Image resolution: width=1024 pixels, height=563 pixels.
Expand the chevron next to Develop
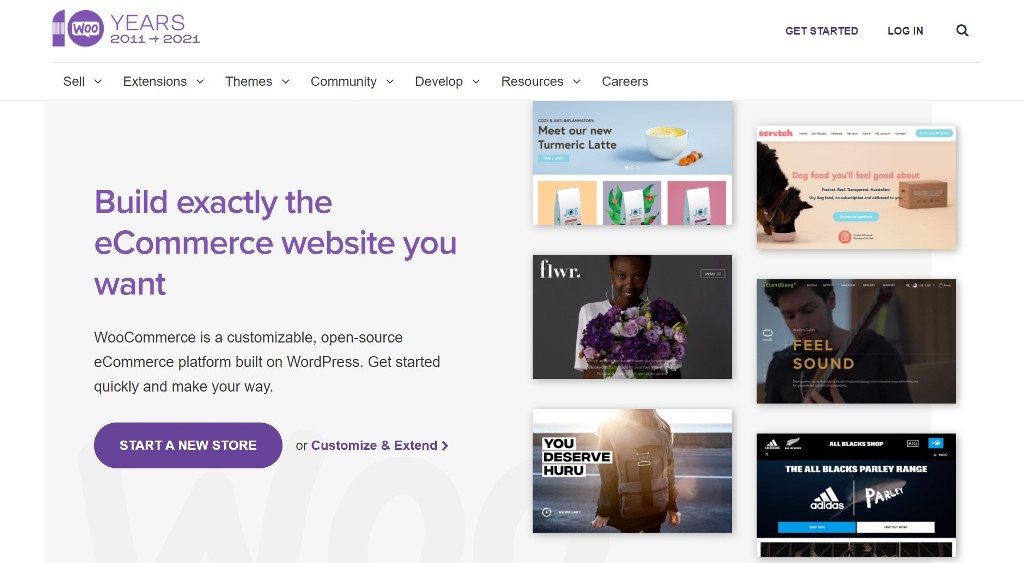[x=476, y=82]
